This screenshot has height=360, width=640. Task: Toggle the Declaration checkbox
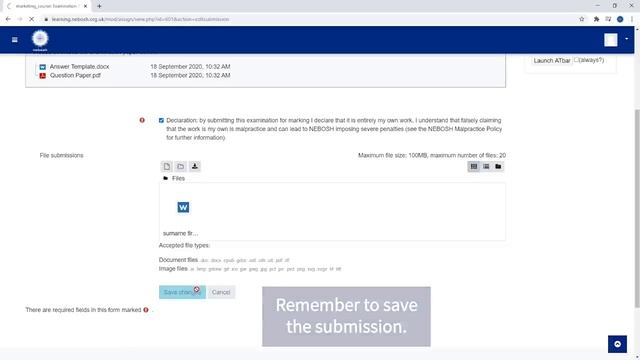pos(161,120)
